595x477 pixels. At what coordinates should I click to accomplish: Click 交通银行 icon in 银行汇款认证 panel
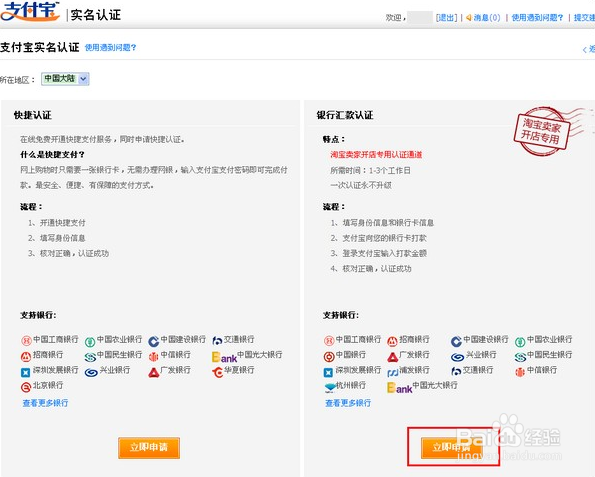point(456,372)
